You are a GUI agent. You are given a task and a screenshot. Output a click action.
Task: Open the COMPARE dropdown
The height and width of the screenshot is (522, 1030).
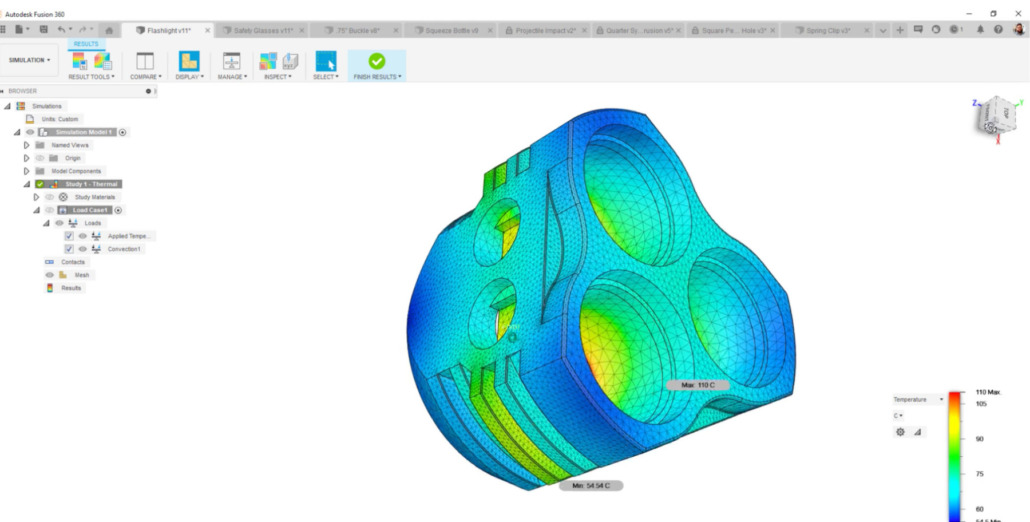pyautogui.click(x=145, y=77)
